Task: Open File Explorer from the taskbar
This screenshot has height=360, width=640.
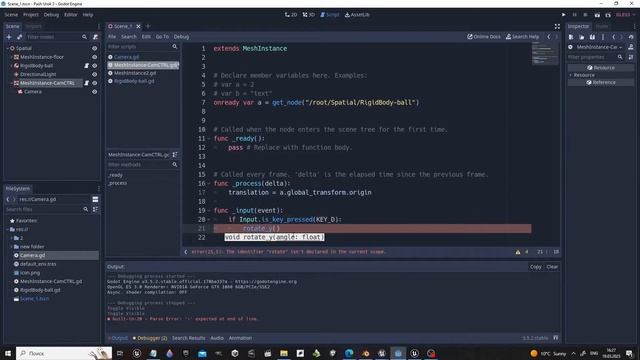Action: tap(284, 353)
